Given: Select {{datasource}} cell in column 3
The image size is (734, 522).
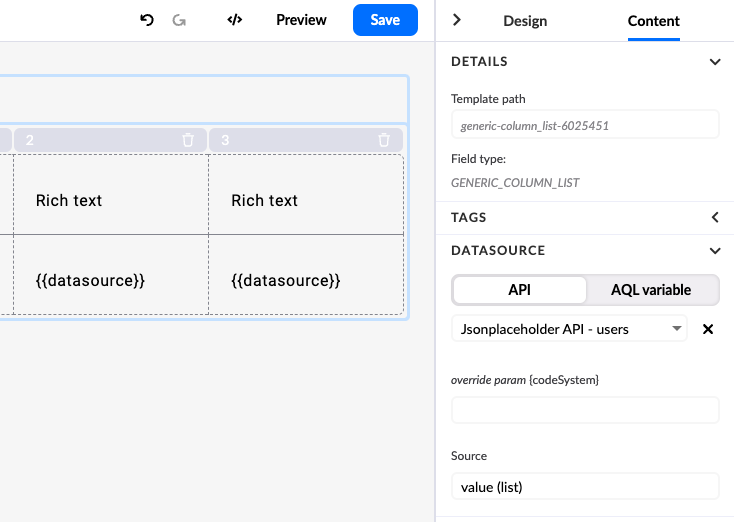Looking at the screenshot, I should 306,275.
